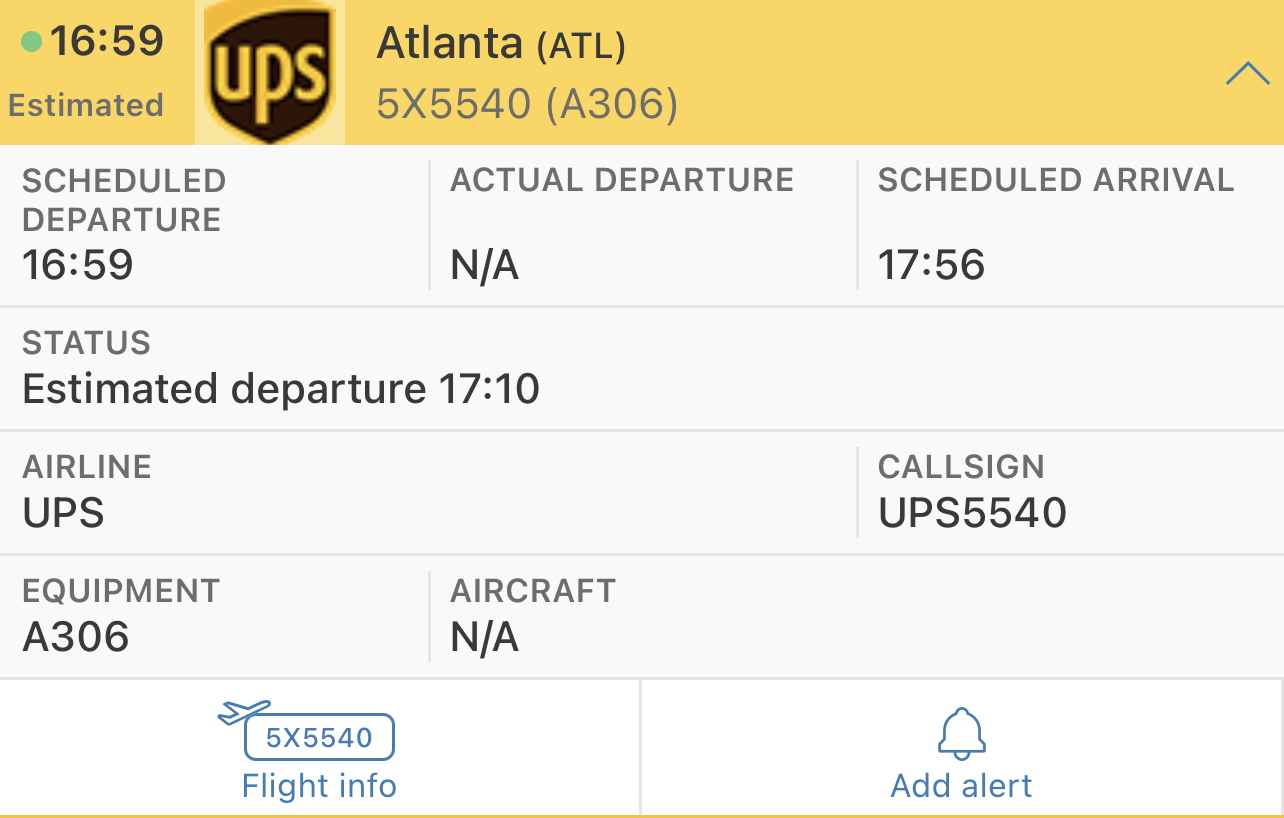Click the Actual Departure N/A field
Screen dimensions: 1284x818
(485, 266)
